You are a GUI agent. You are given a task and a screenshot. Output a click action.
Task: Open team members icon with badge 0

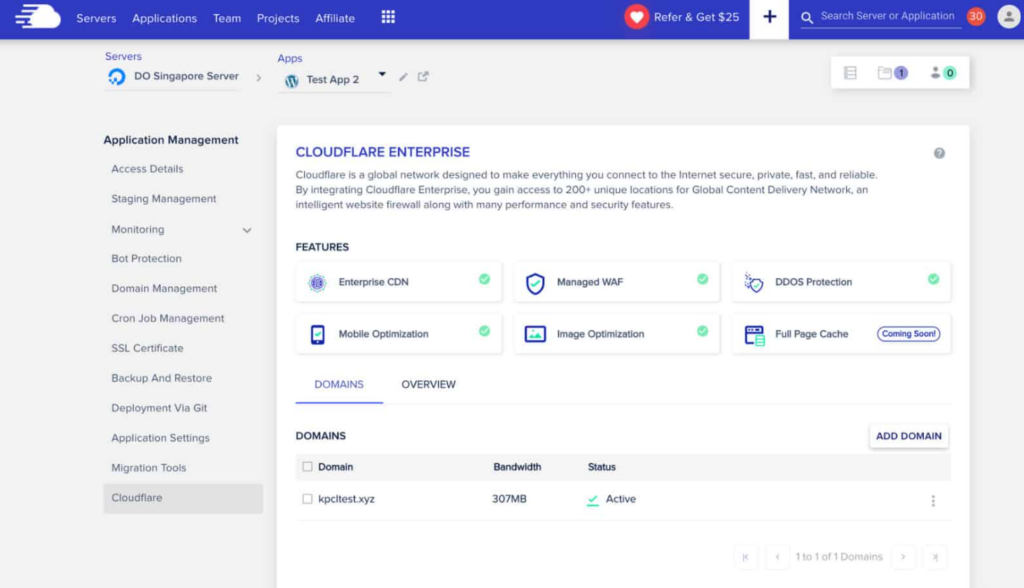(x=943, y=73)
